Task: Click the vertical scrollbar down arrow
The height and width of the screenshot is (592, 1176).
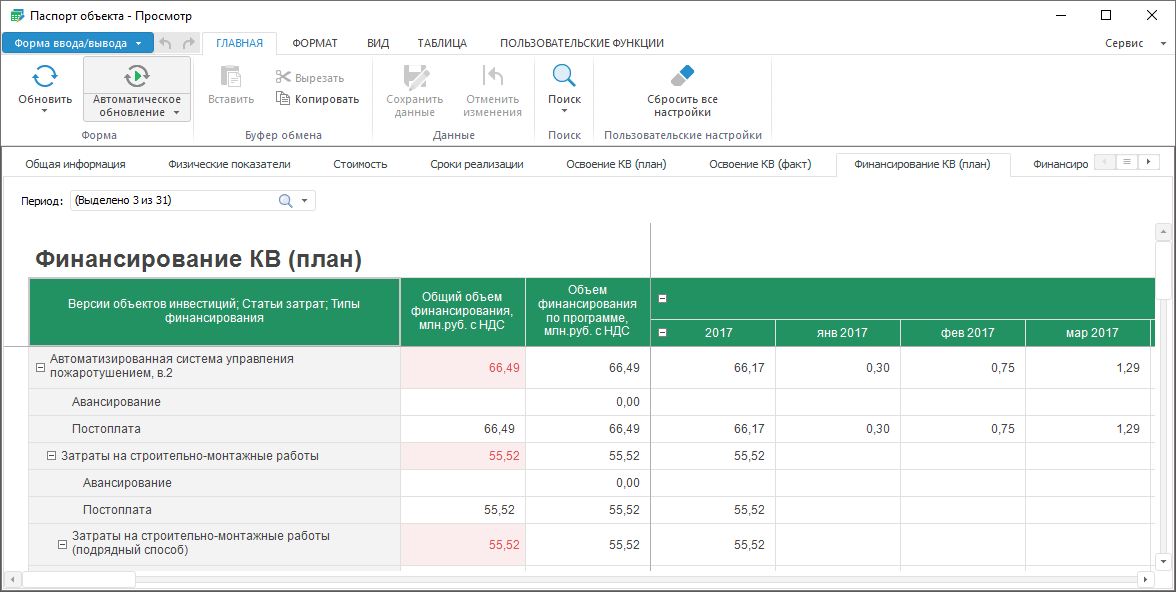Action: [1163, 561]
